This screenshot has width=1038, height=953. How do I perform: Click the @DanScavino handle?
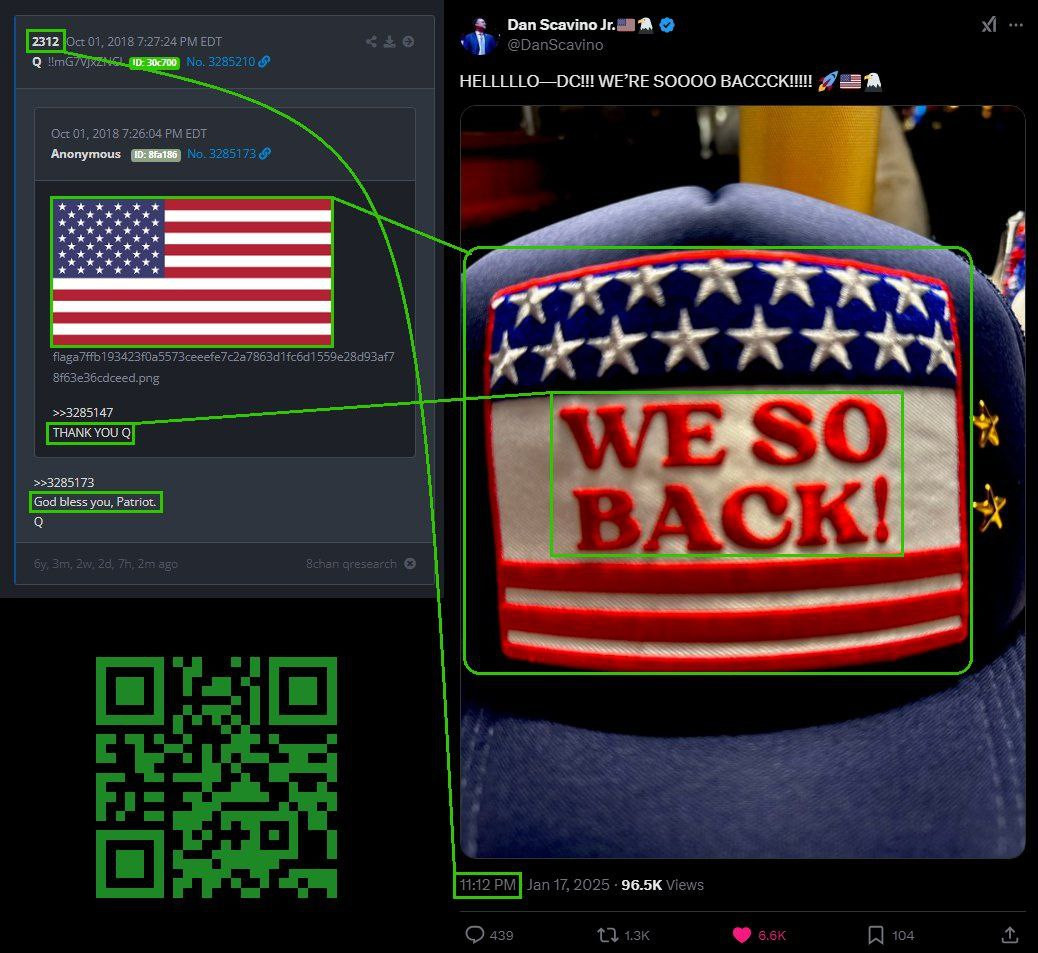[x=555, y=45]
